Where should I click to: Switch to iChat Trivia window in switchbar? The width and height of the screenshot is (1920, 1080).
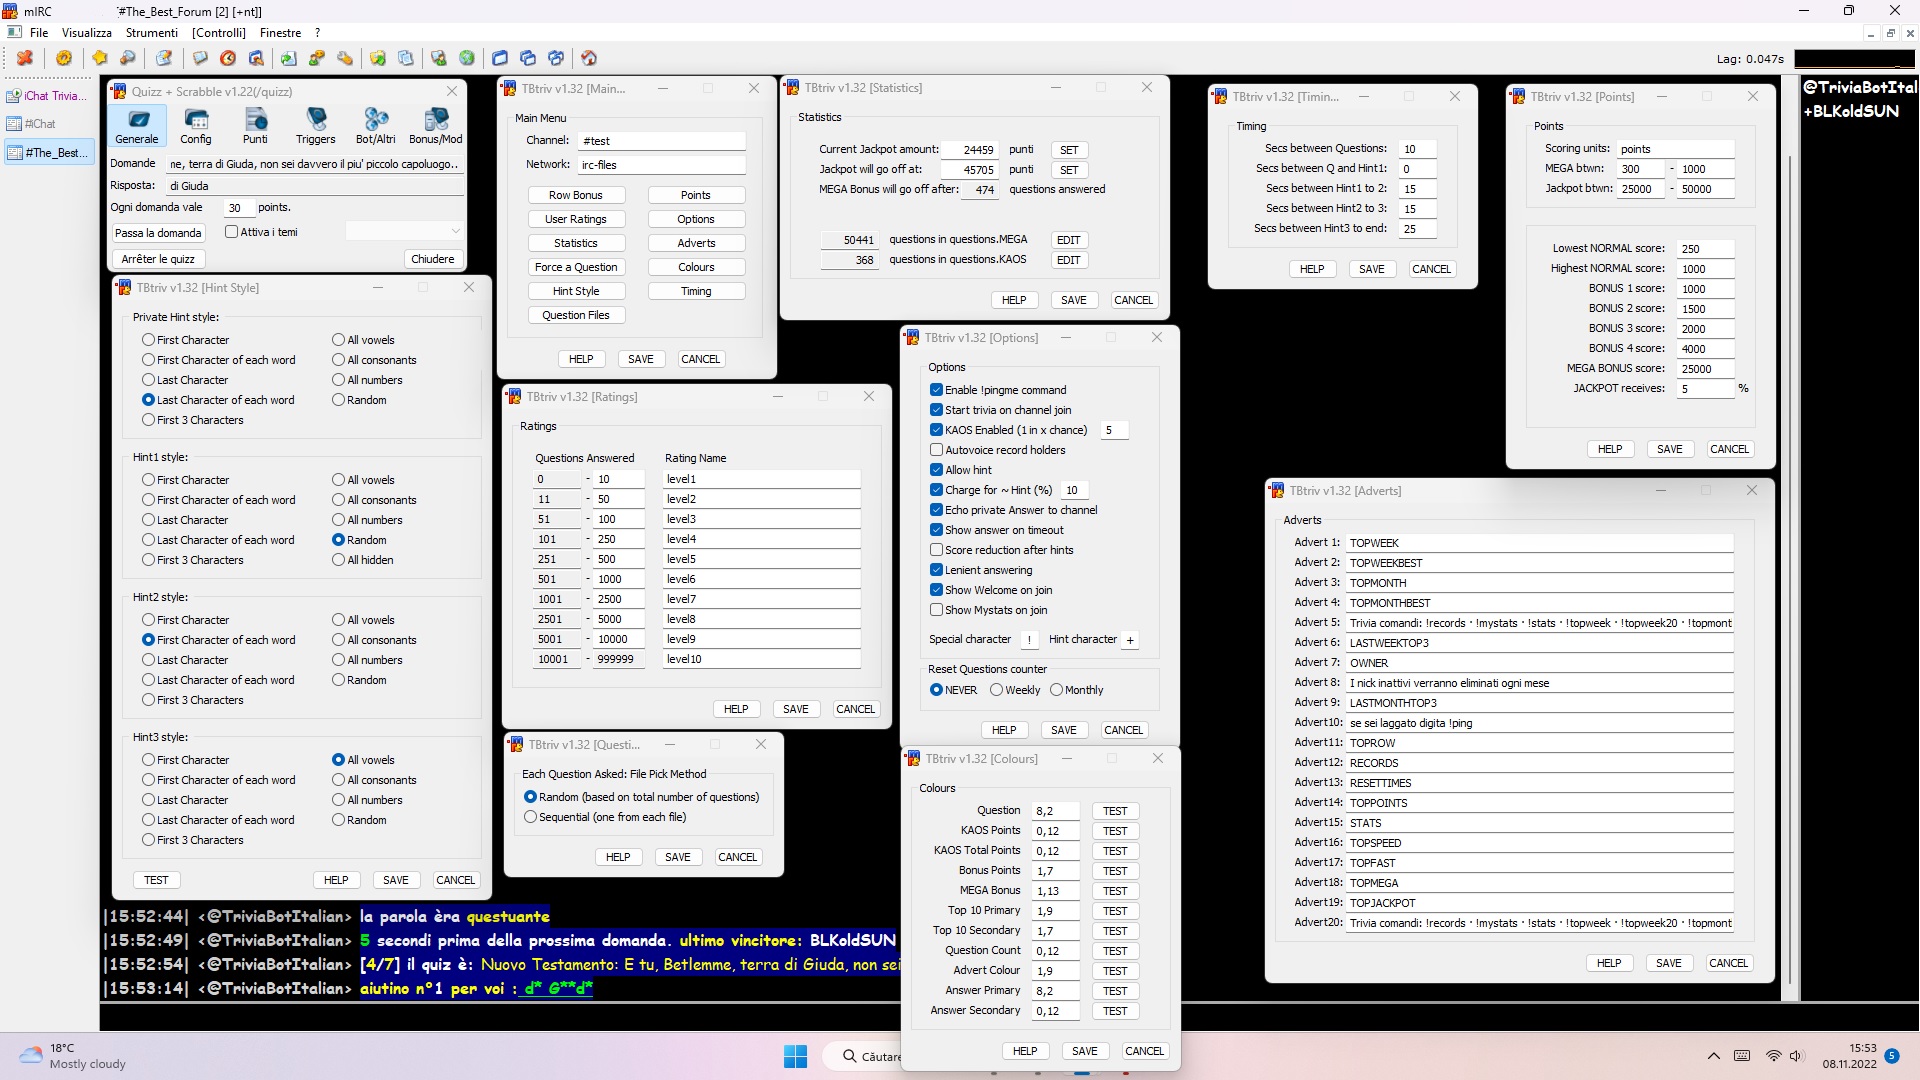pos(48,96)
